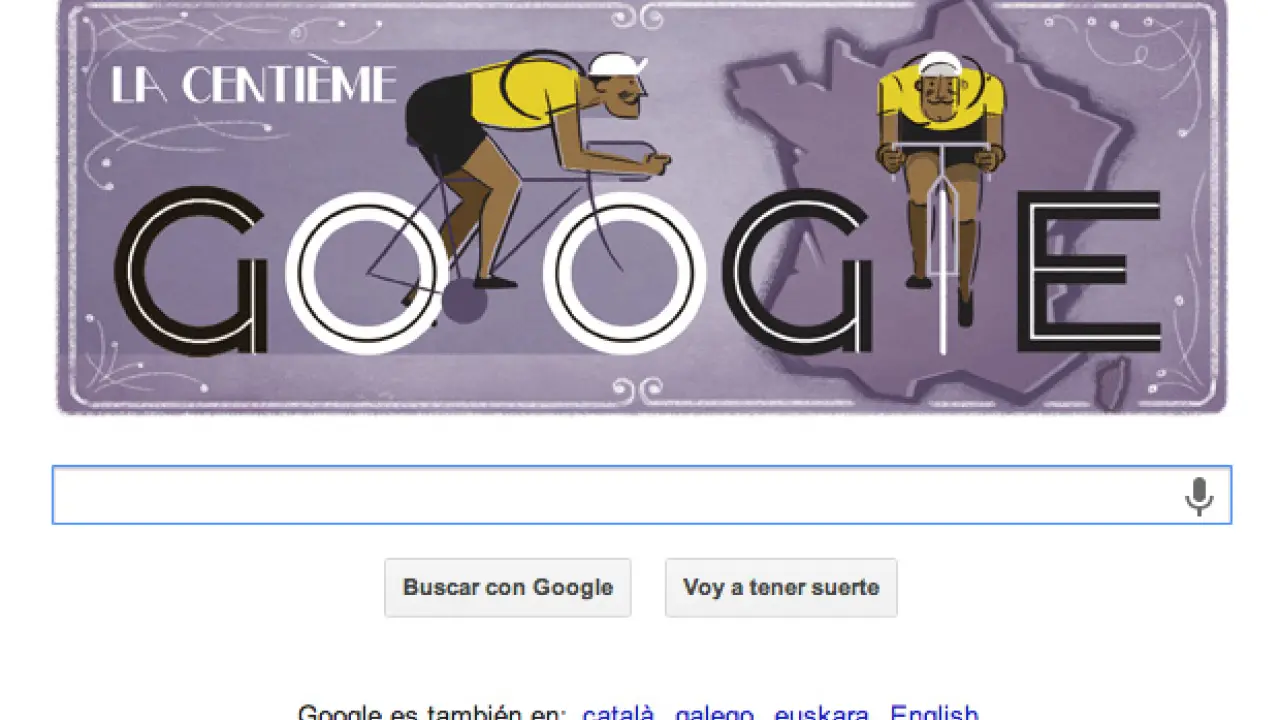Switch Google to English

pyautogui.click(x=934, y=712)
